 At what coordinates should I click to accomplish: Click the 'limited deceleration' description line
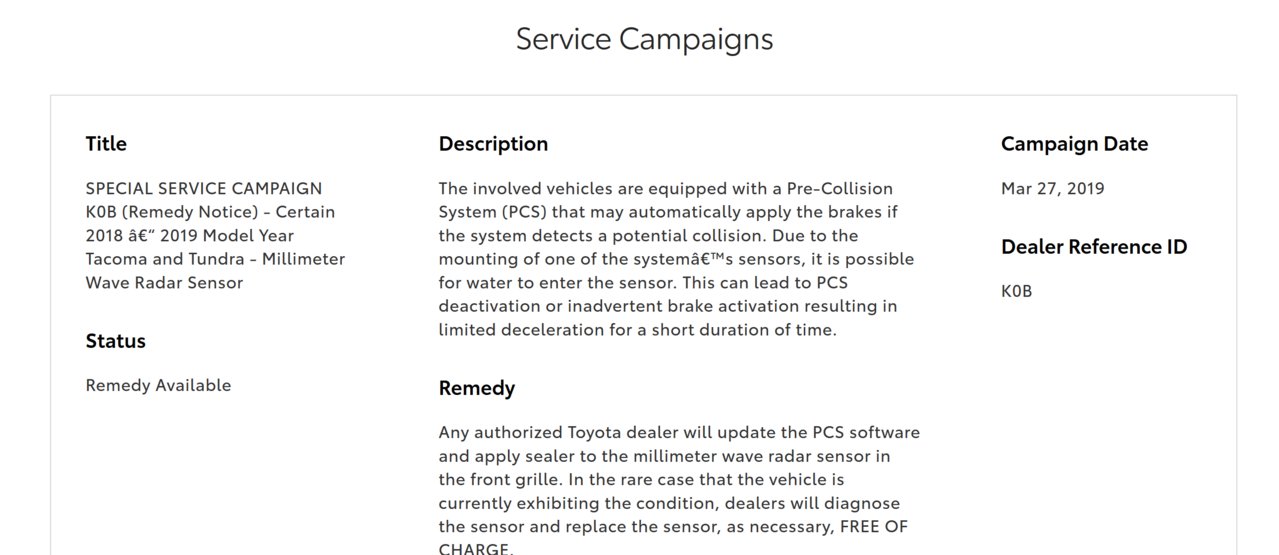click(637, 329)
